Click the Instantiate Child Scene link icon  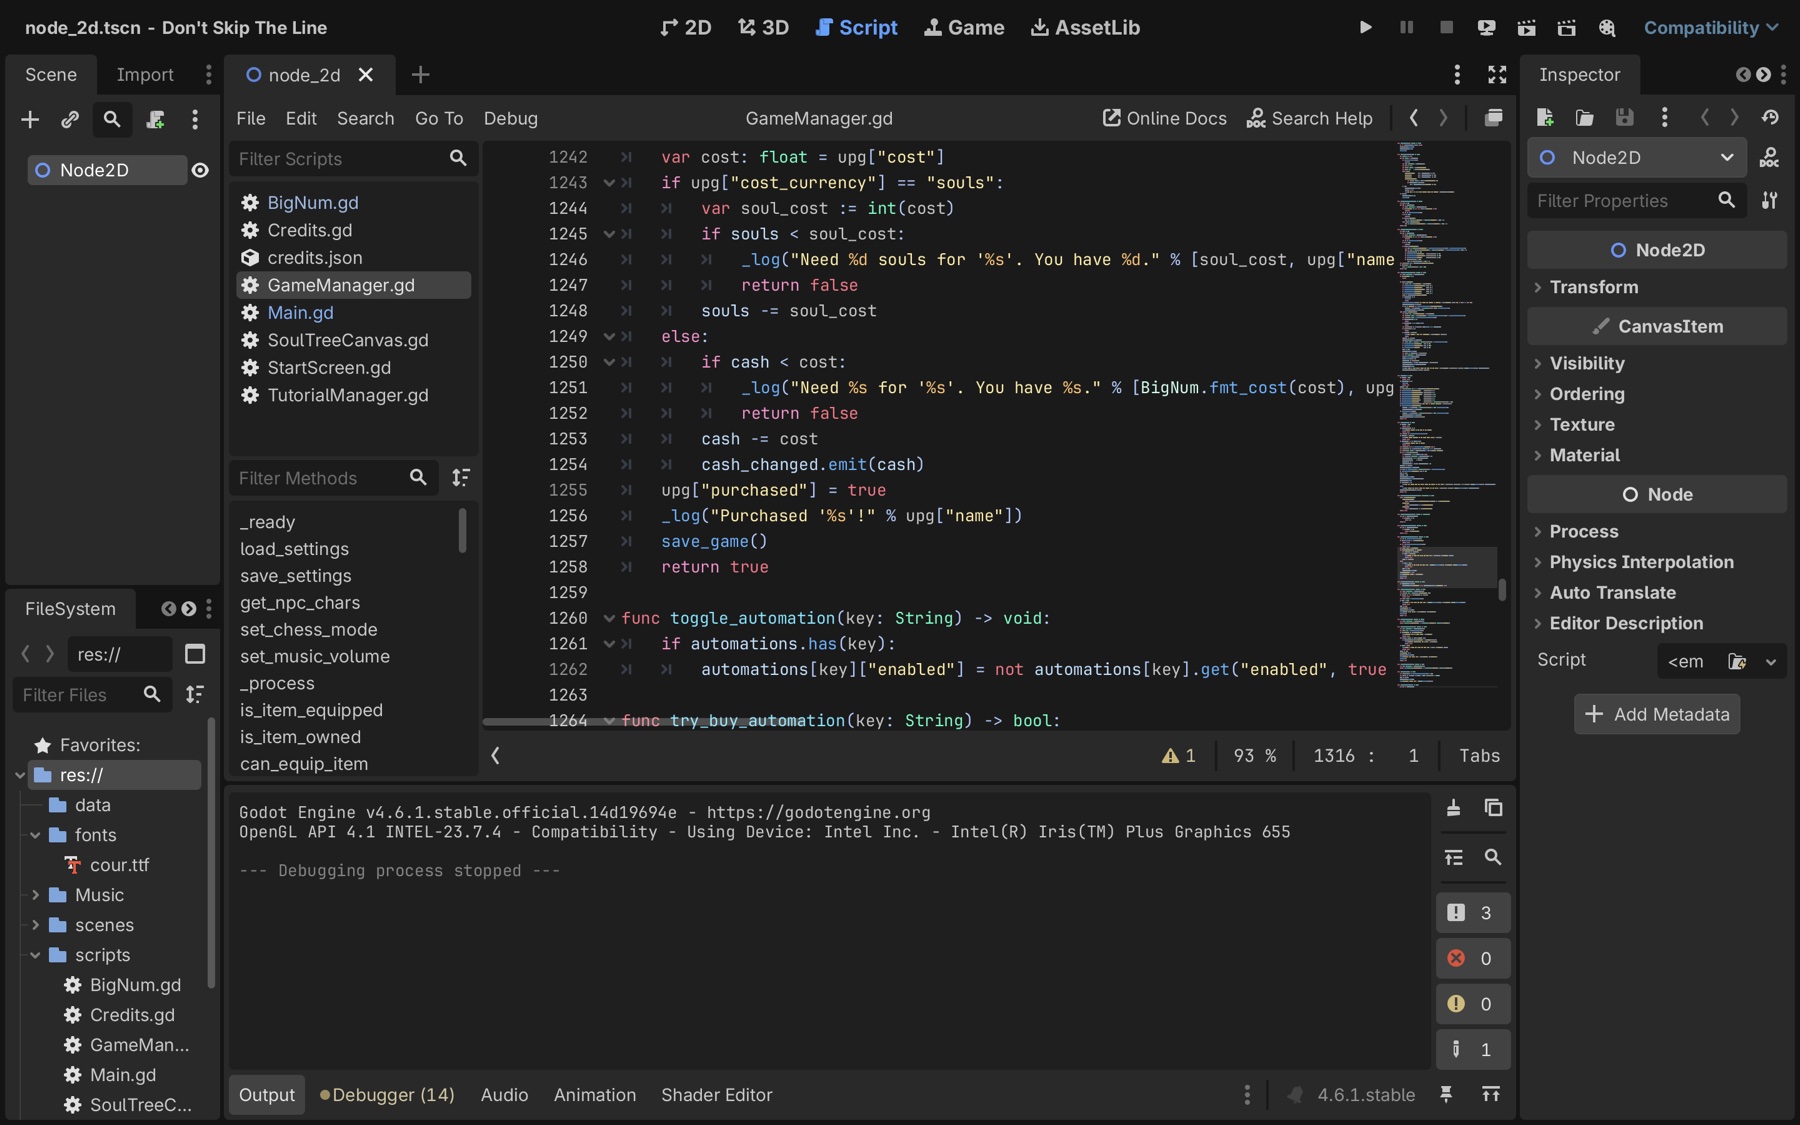pos(70,119)
